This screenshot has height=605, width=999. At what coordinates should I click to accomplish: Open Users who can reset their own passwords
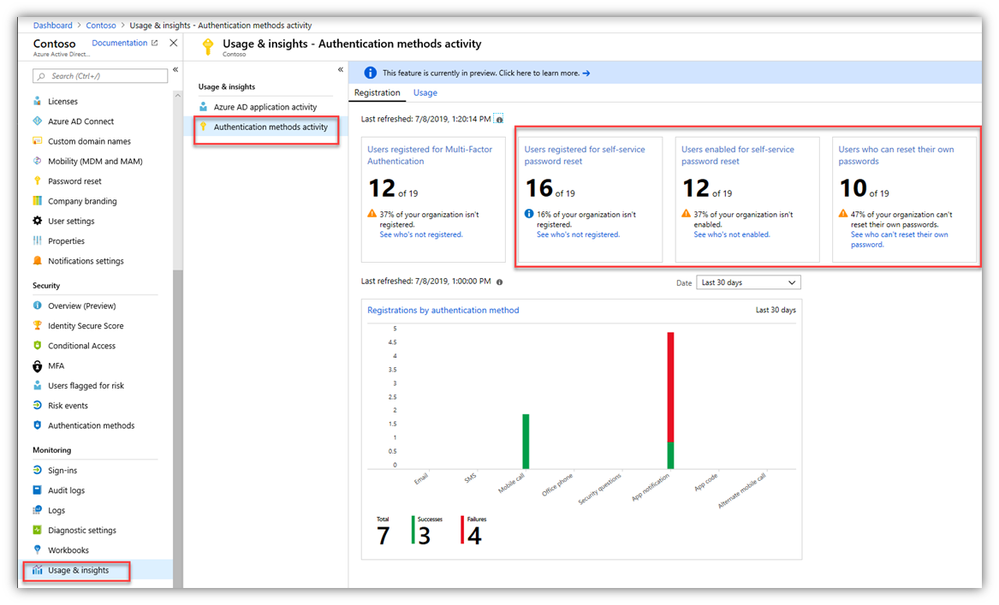click(x=896, y=155)
